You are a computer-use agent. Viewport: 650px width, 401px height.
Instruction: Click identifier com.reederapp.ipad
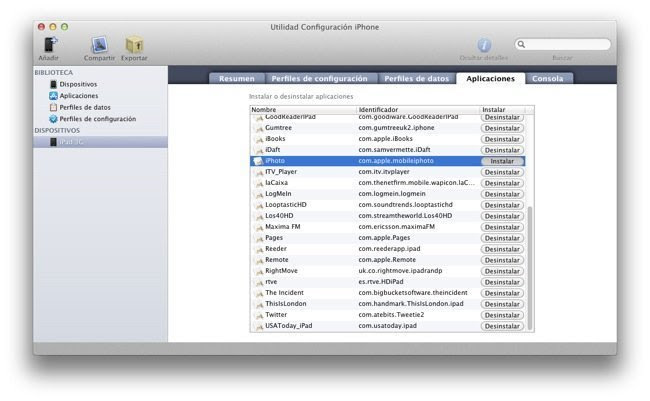pyautogui.click(x=389, y=248)
